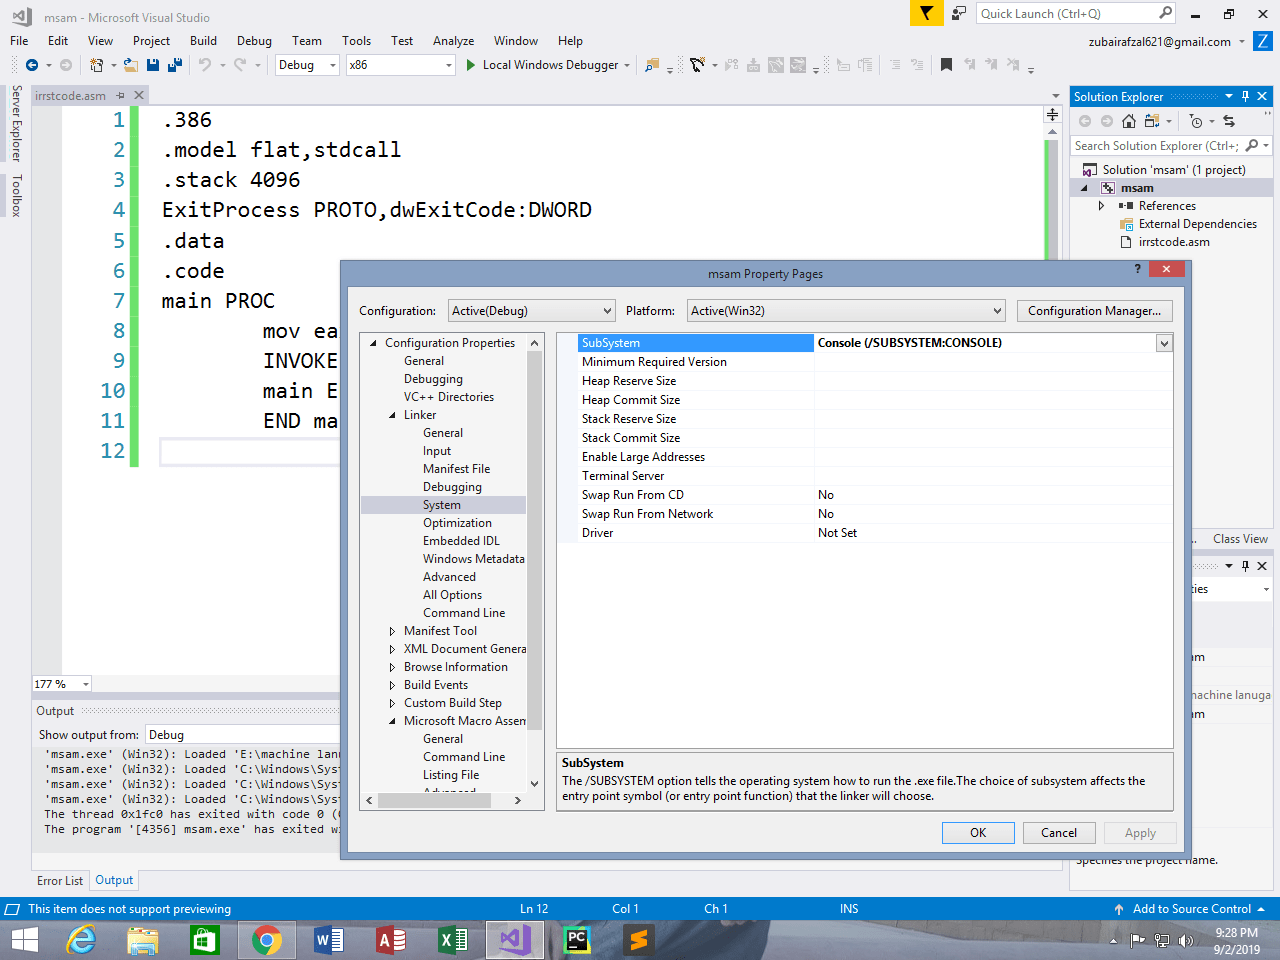The height and width of the screenshot is (960, 1280).
Task: Open PyCharm from the taskbar
Action: click(576, 940)
